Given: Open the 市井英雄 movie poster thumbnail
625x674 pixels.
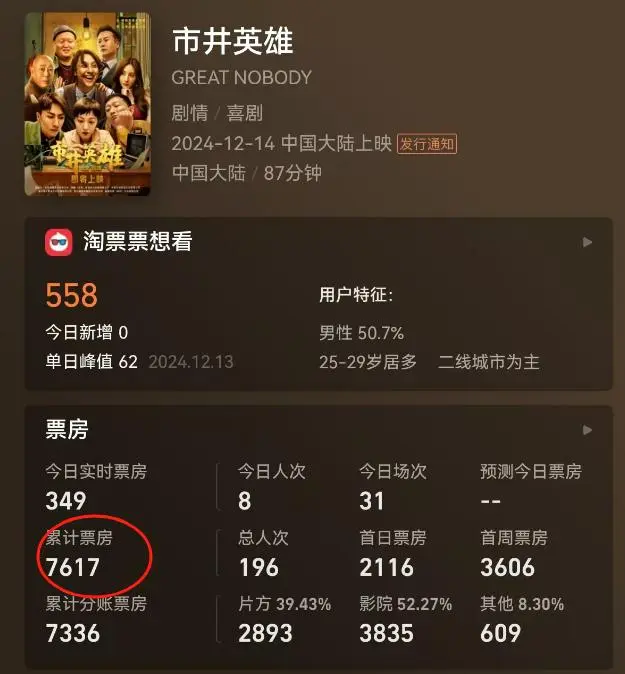Looking at the screenshot, I should (x=88, y=104).
